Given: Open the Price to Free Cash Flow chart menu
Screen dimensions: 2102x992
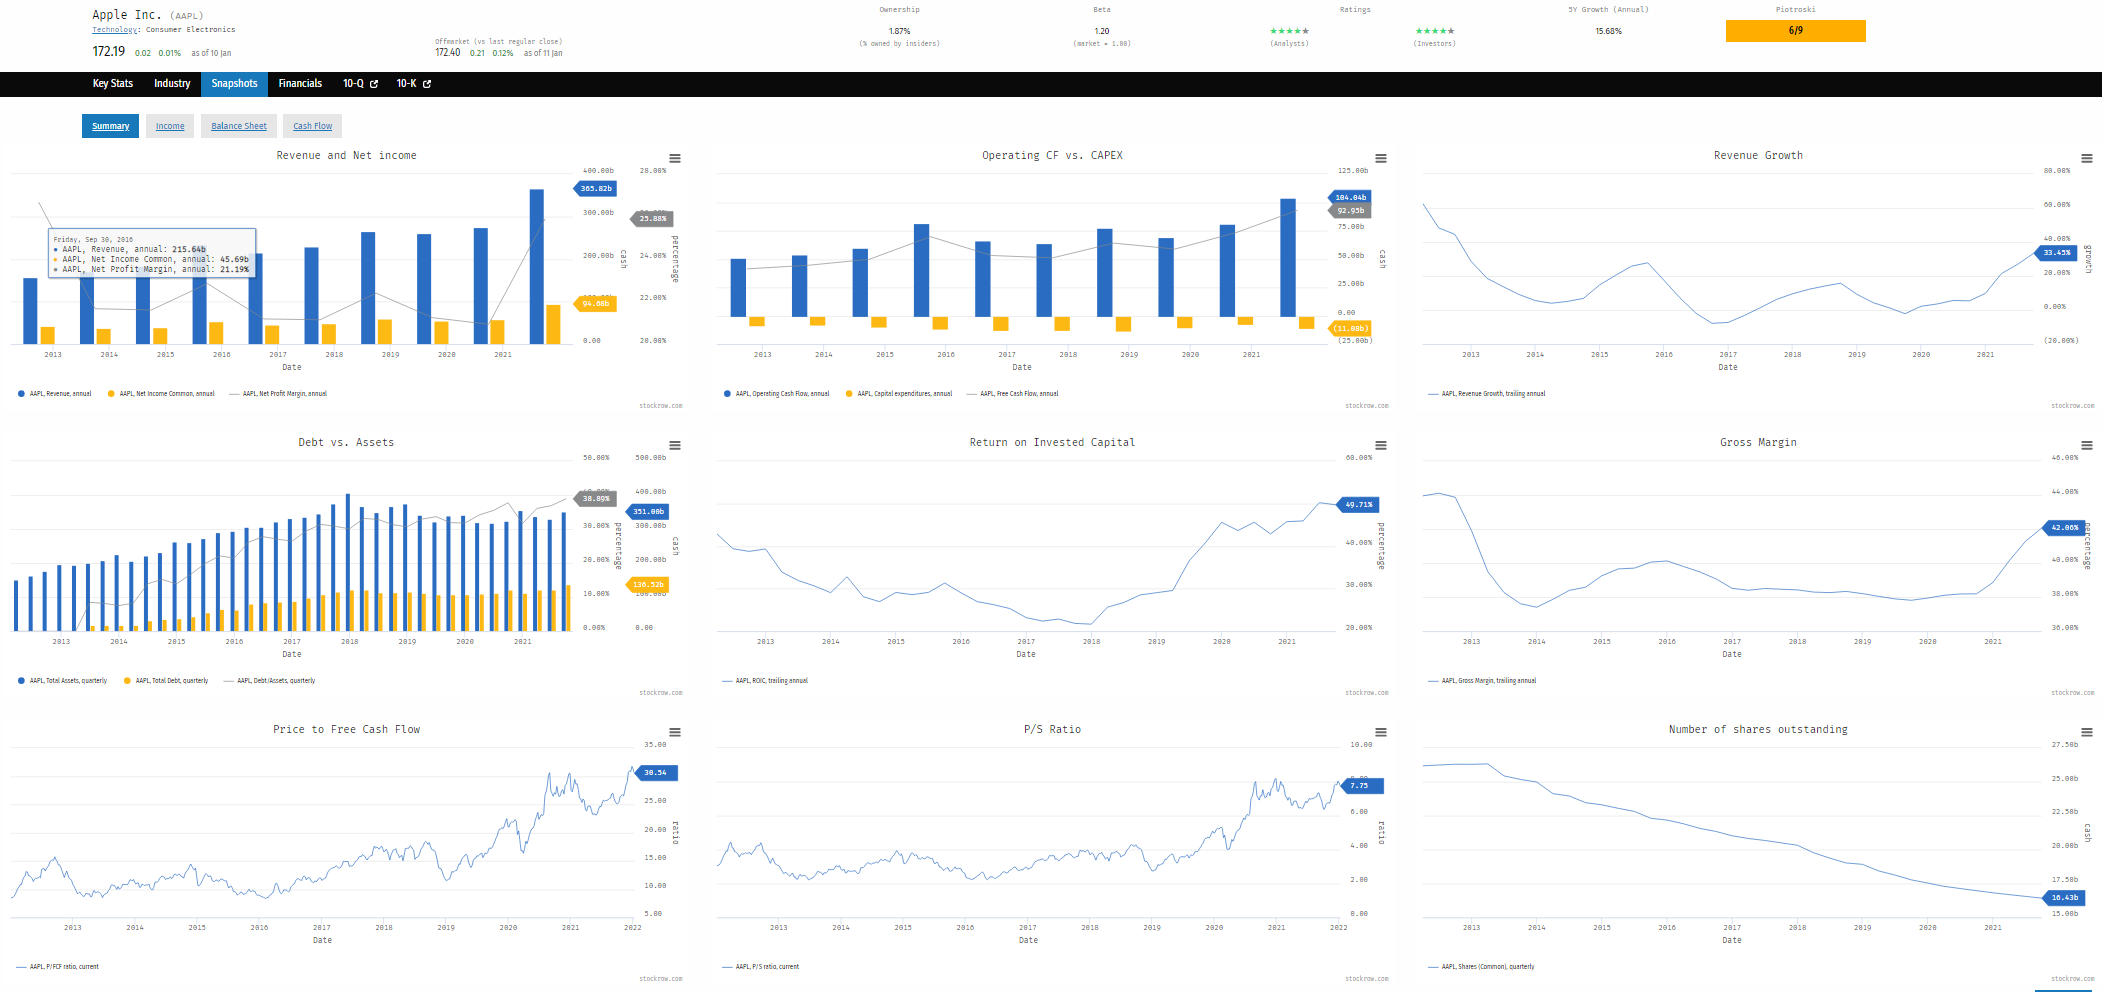Looking at the screenshot, I should click(675, 733).
